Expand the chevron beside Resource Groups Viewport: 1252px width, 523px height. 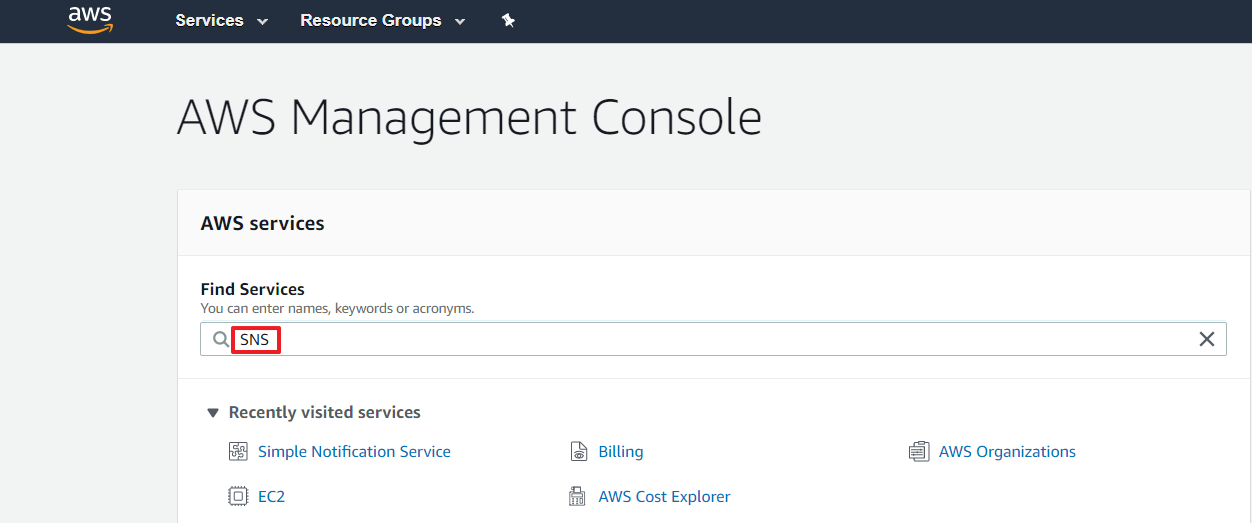pyautogui.click(x=460, y=21)
